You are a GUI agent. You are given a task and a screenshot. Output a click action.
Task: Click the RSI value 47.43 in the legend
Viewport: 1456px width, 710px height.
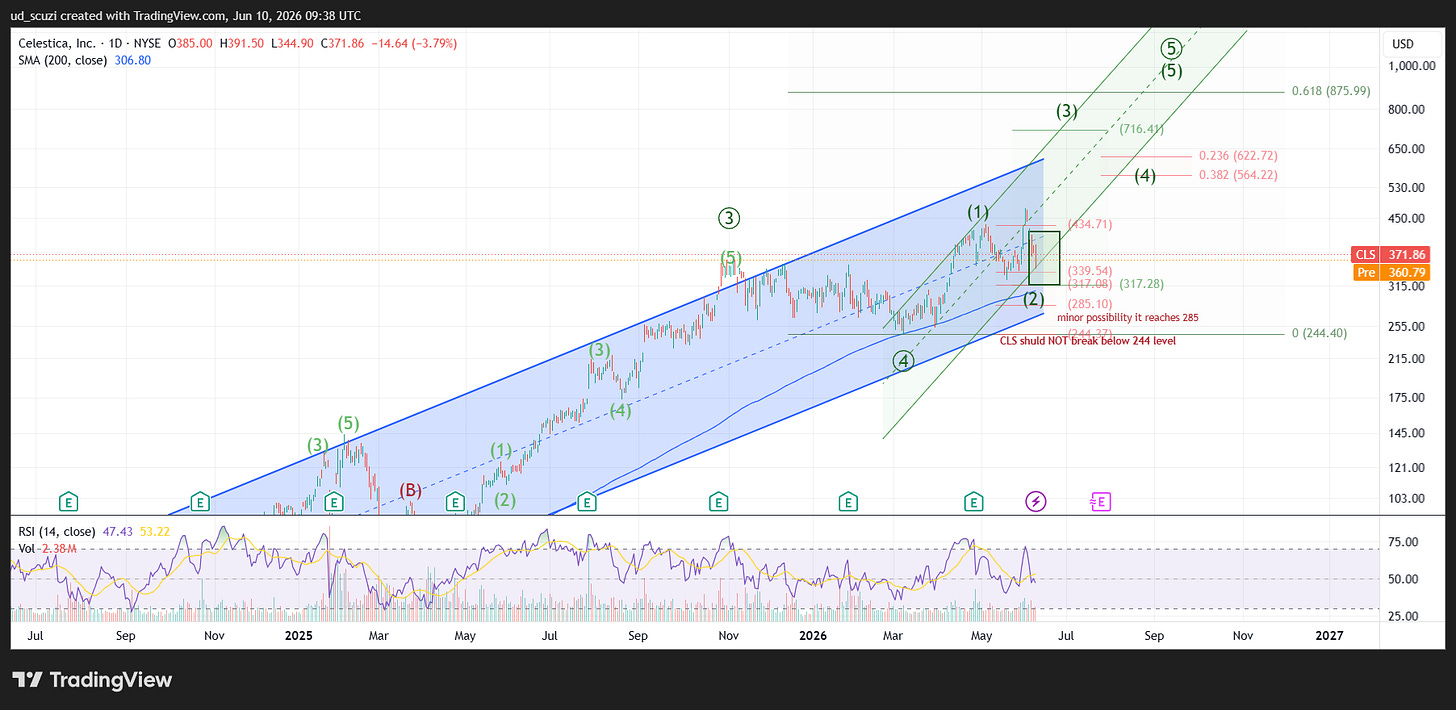point(119,531)
